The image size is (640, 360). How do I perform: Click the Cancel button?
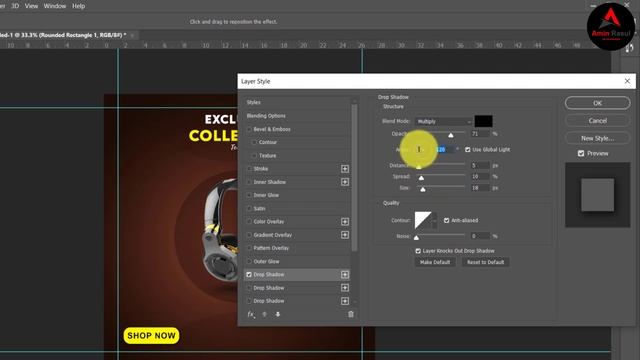[x=598, y=121]
